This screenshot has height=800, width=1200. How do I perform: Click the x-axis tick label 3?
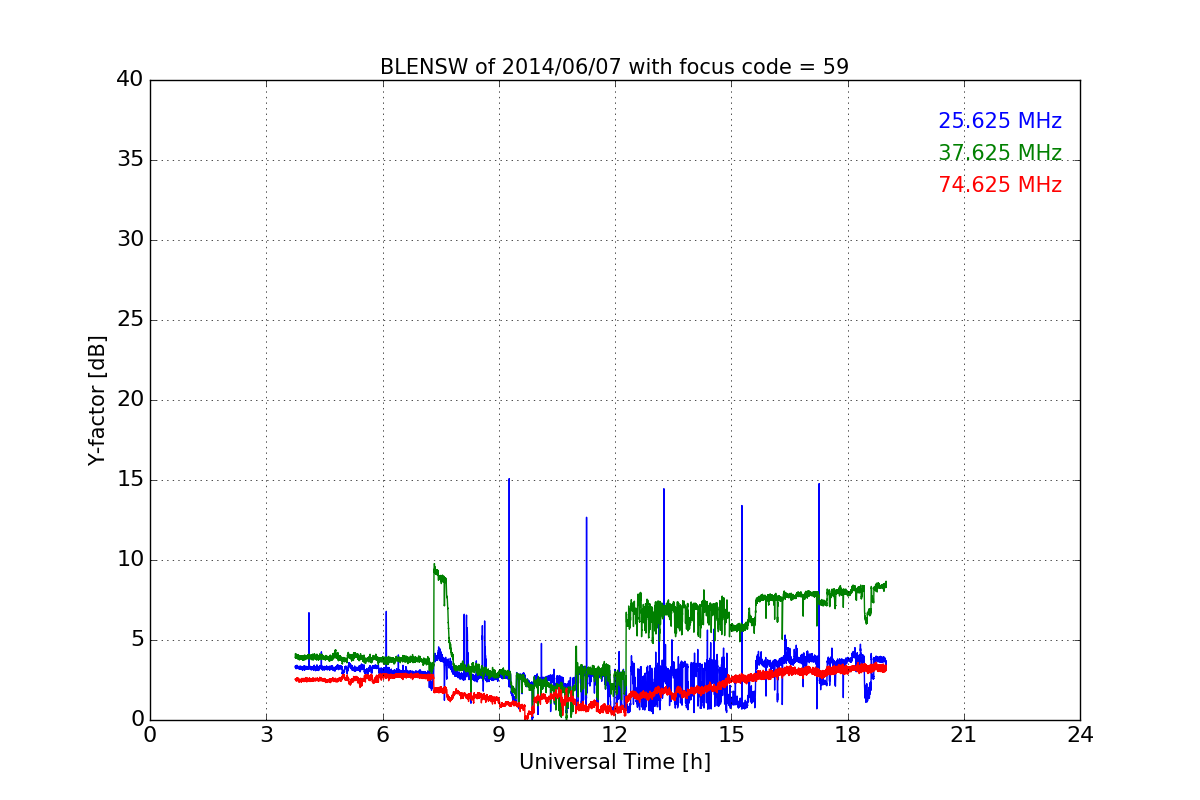(266, 735)
